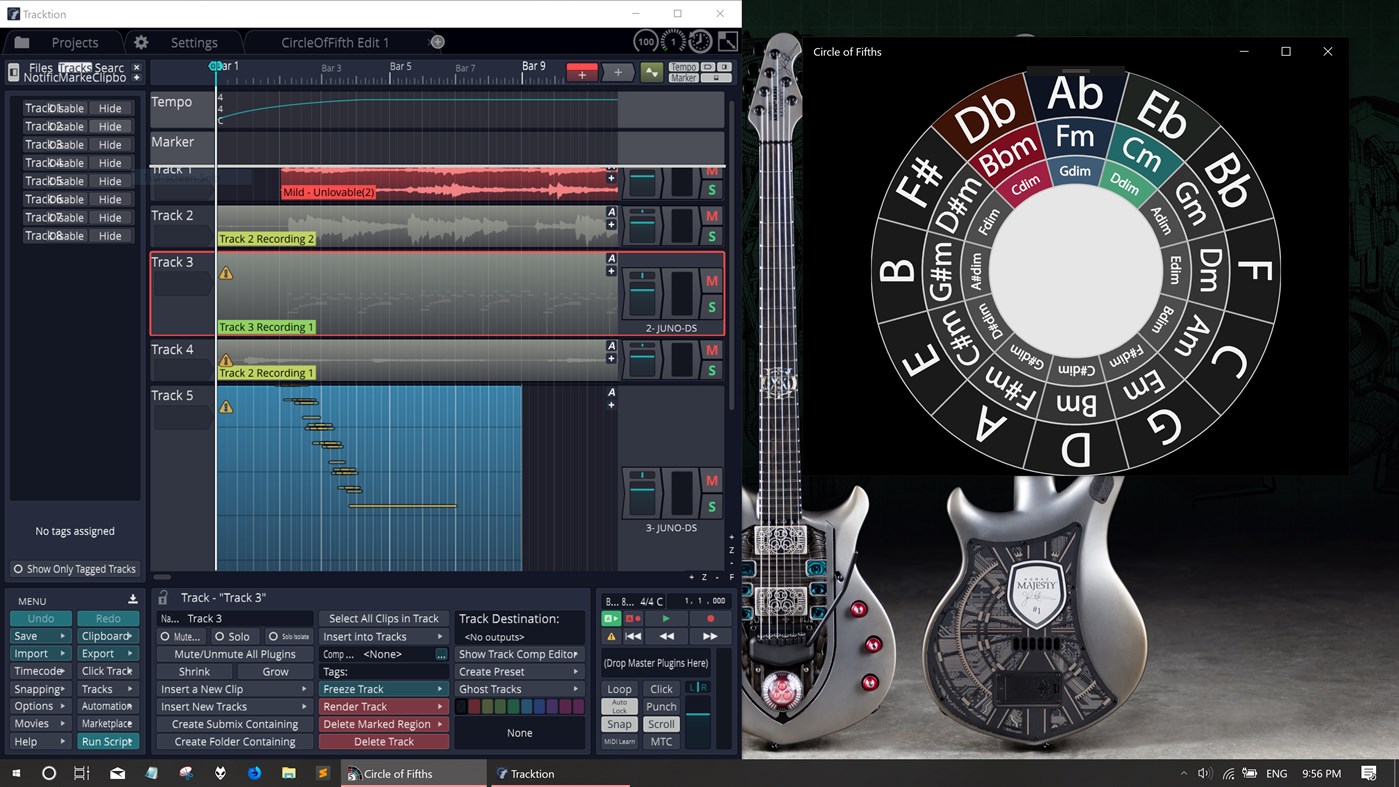Open new tab with plus icon
This screenshot has width=1399, height=787.
point(437,42)
